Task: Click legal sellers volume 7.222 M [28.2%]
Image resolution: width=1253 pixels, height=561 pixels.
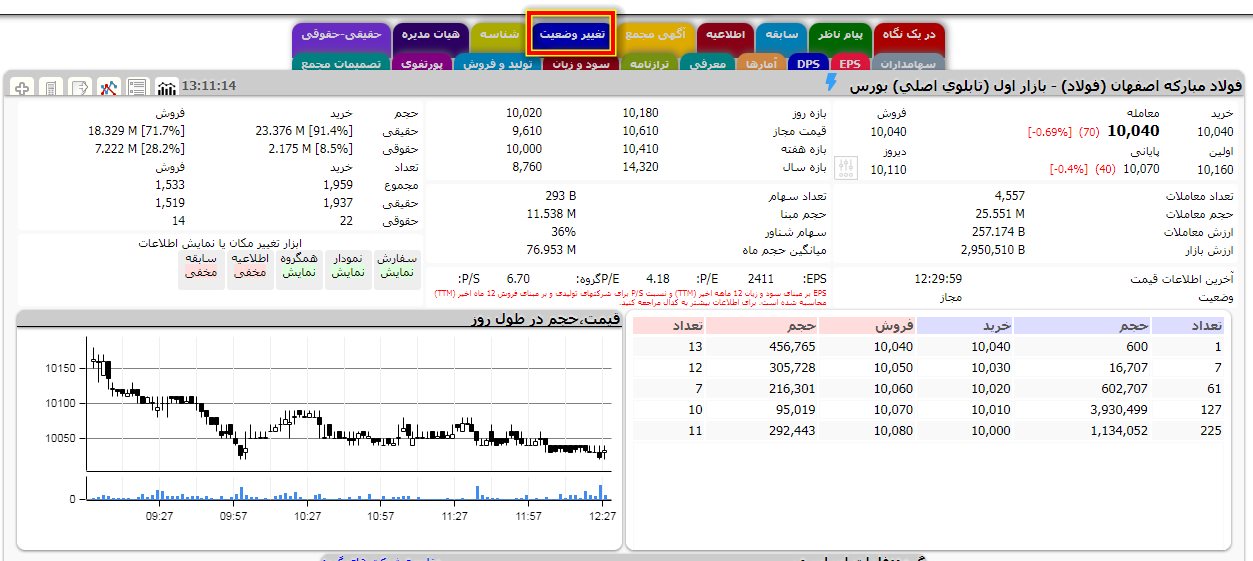Action: pyautogui.click(x=140, y=149)
